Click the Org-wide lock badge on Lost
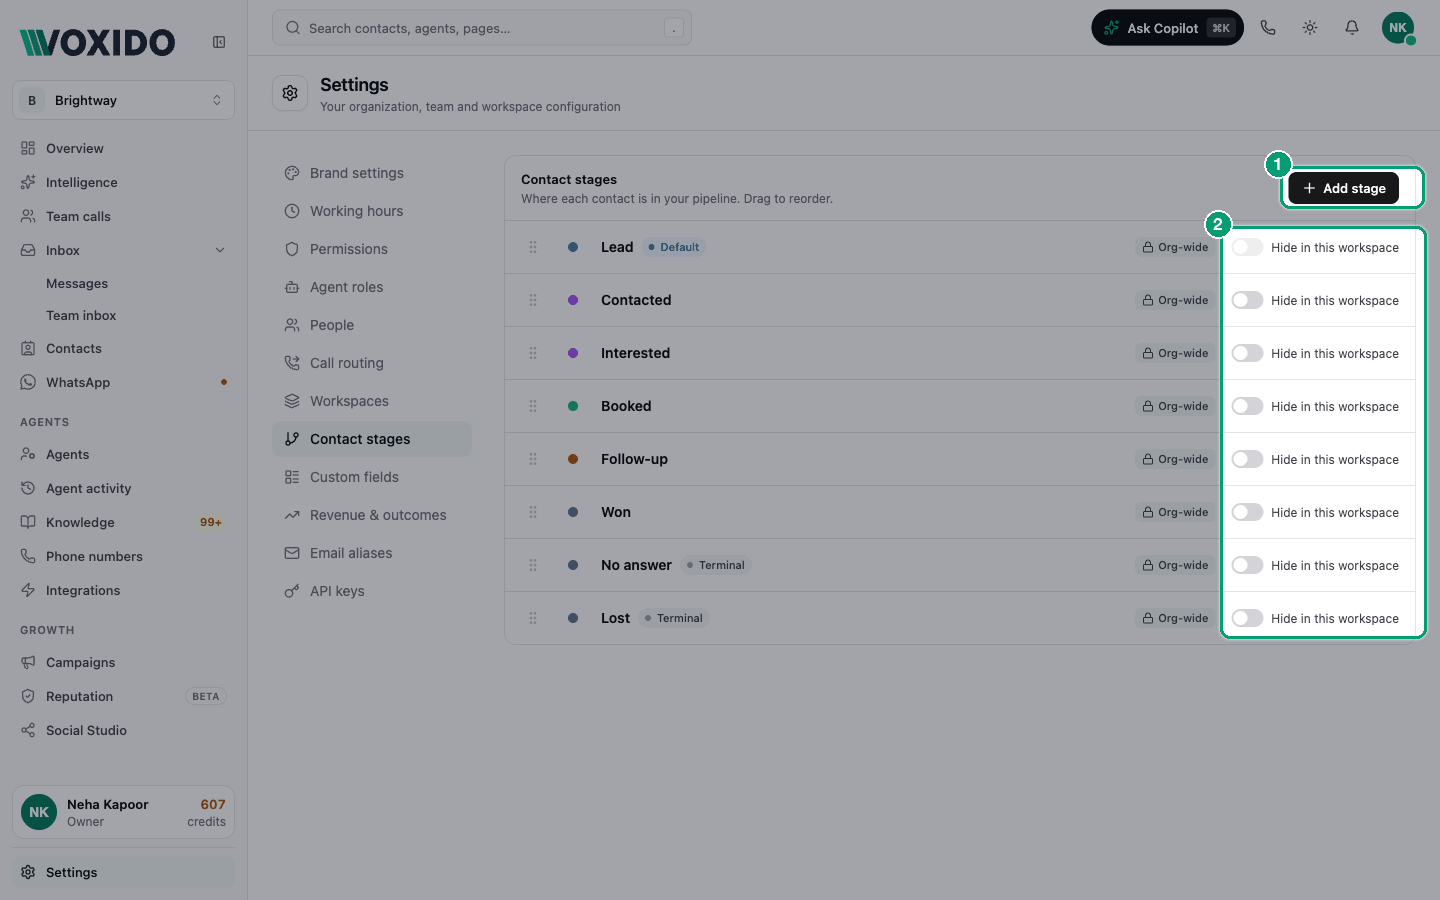The width and height of the screenshot is (1440, 900). click(1175, 618)
